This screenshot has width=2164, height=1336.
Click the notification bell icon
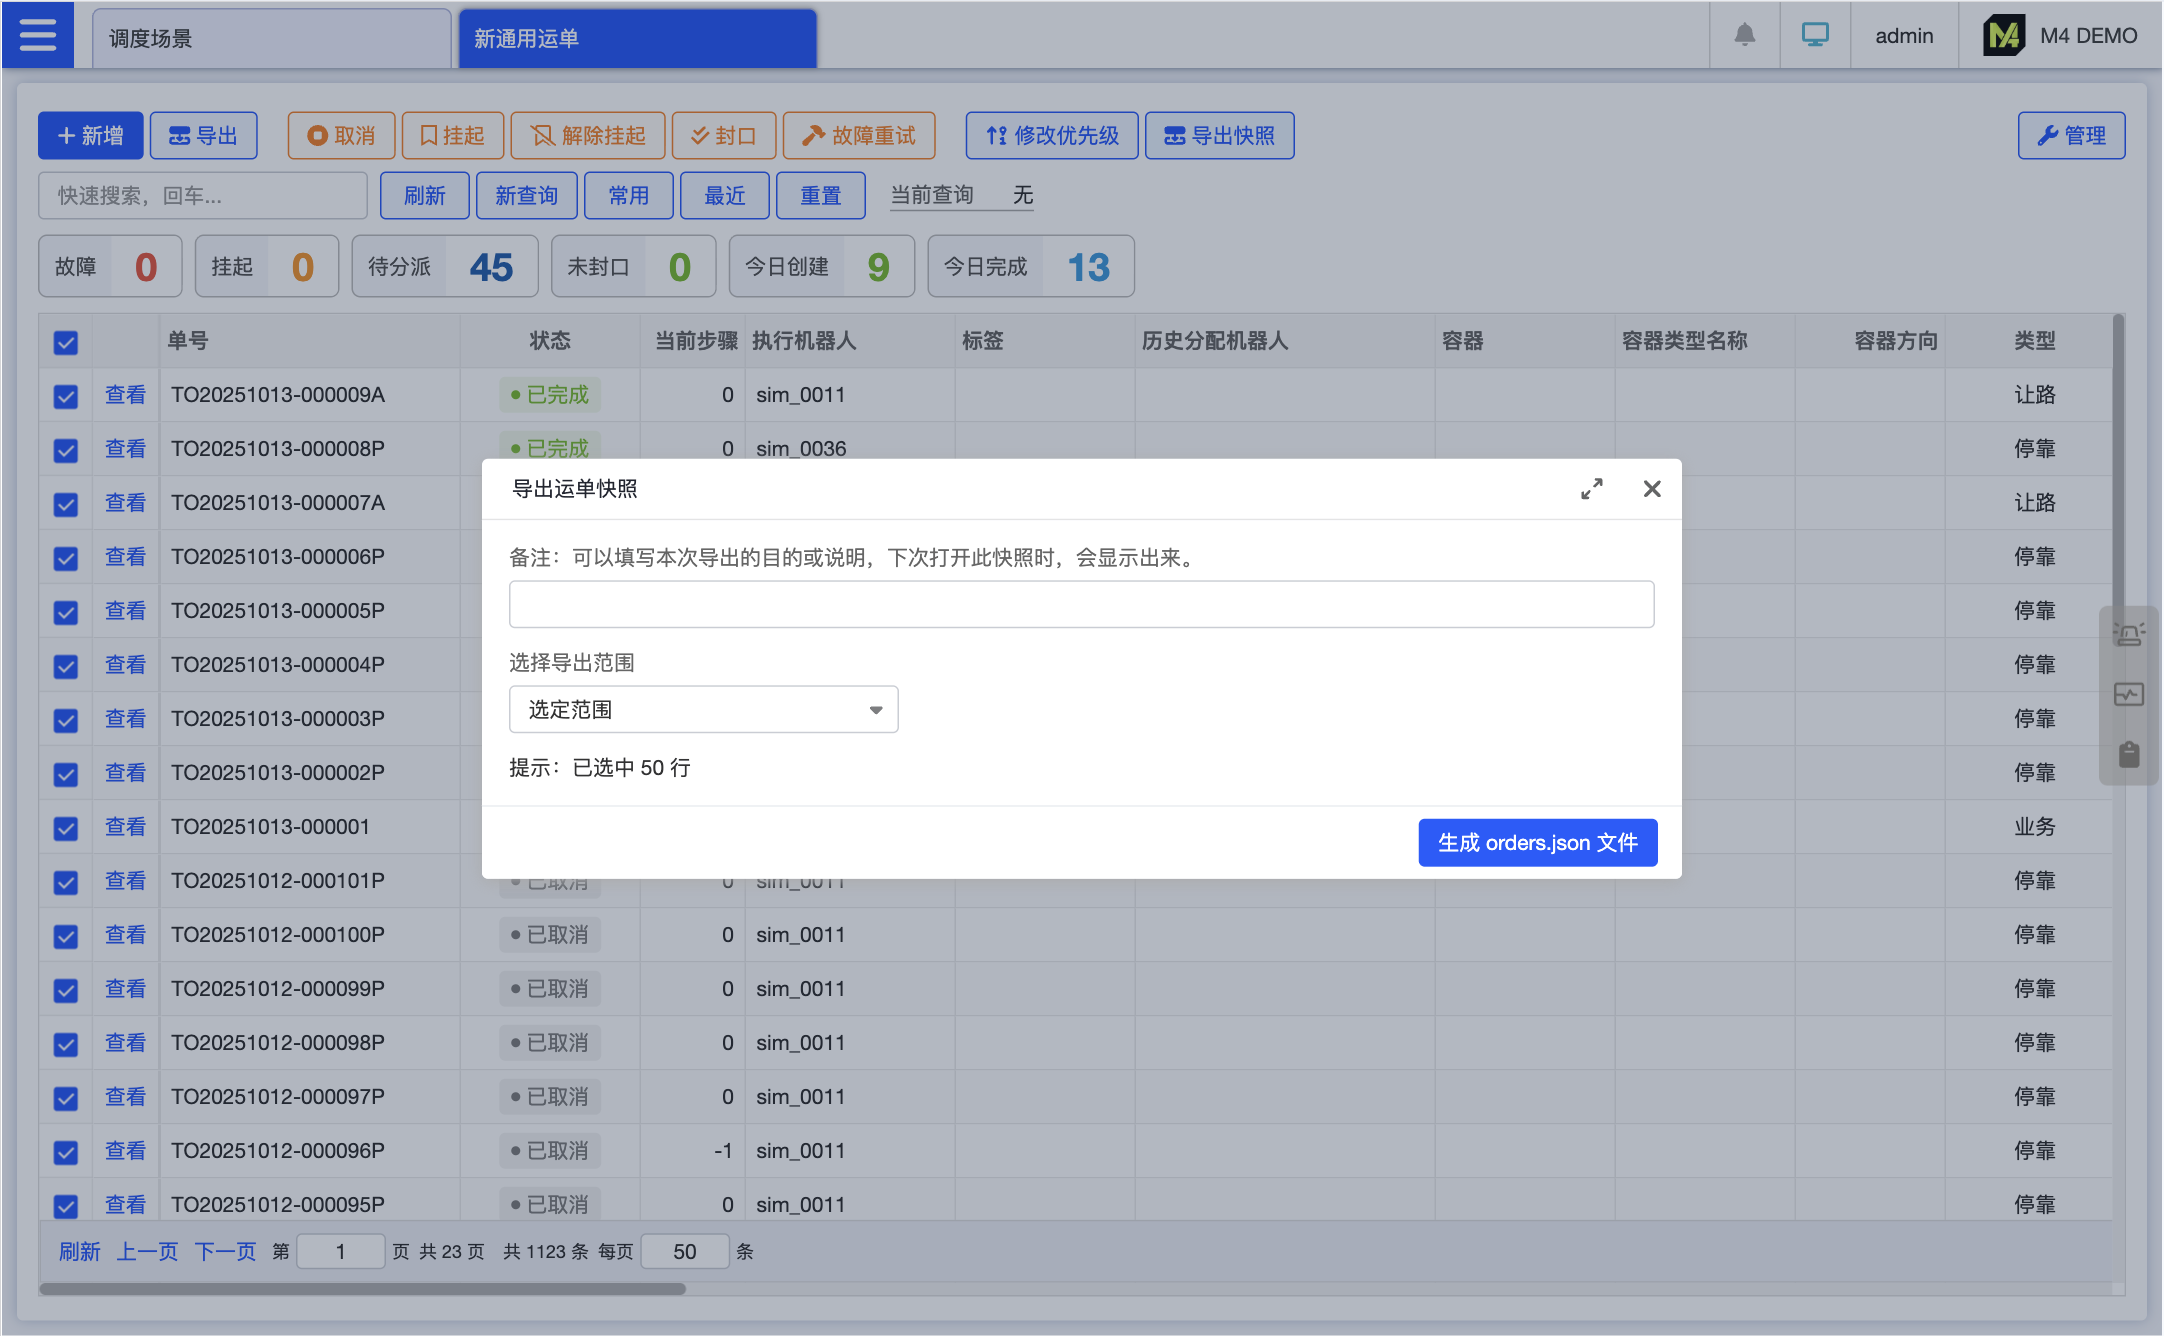[x=1744, y=35]
